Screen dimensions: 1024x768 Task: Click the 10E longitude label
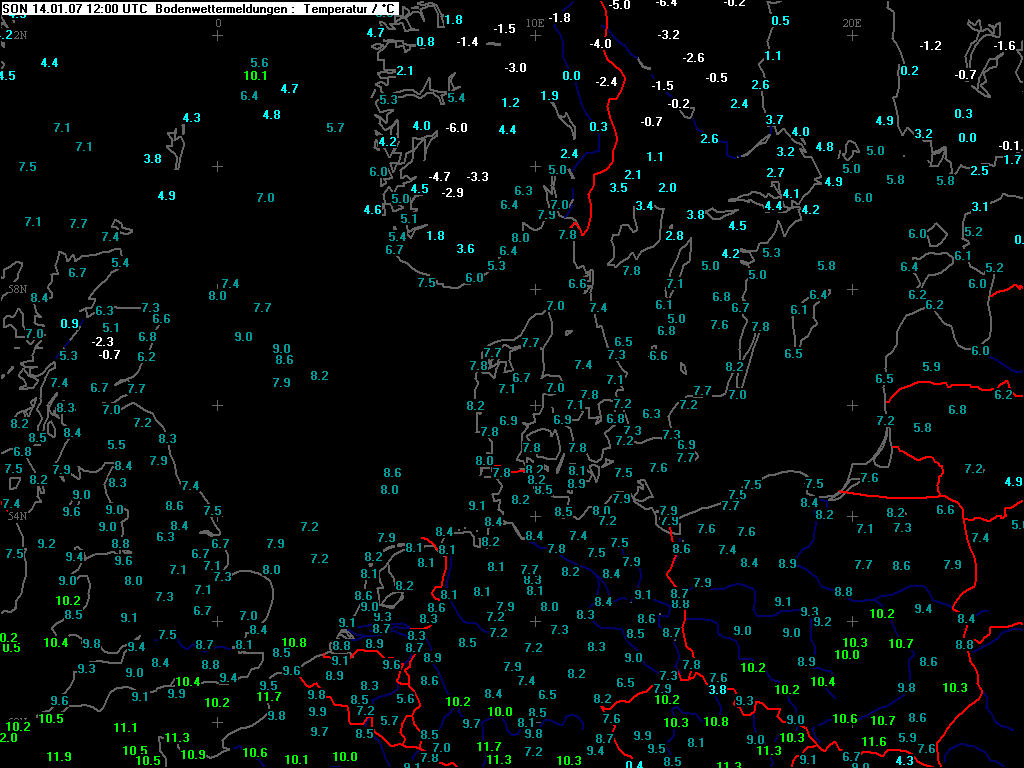pyautogui.click(x=535, y=22)
